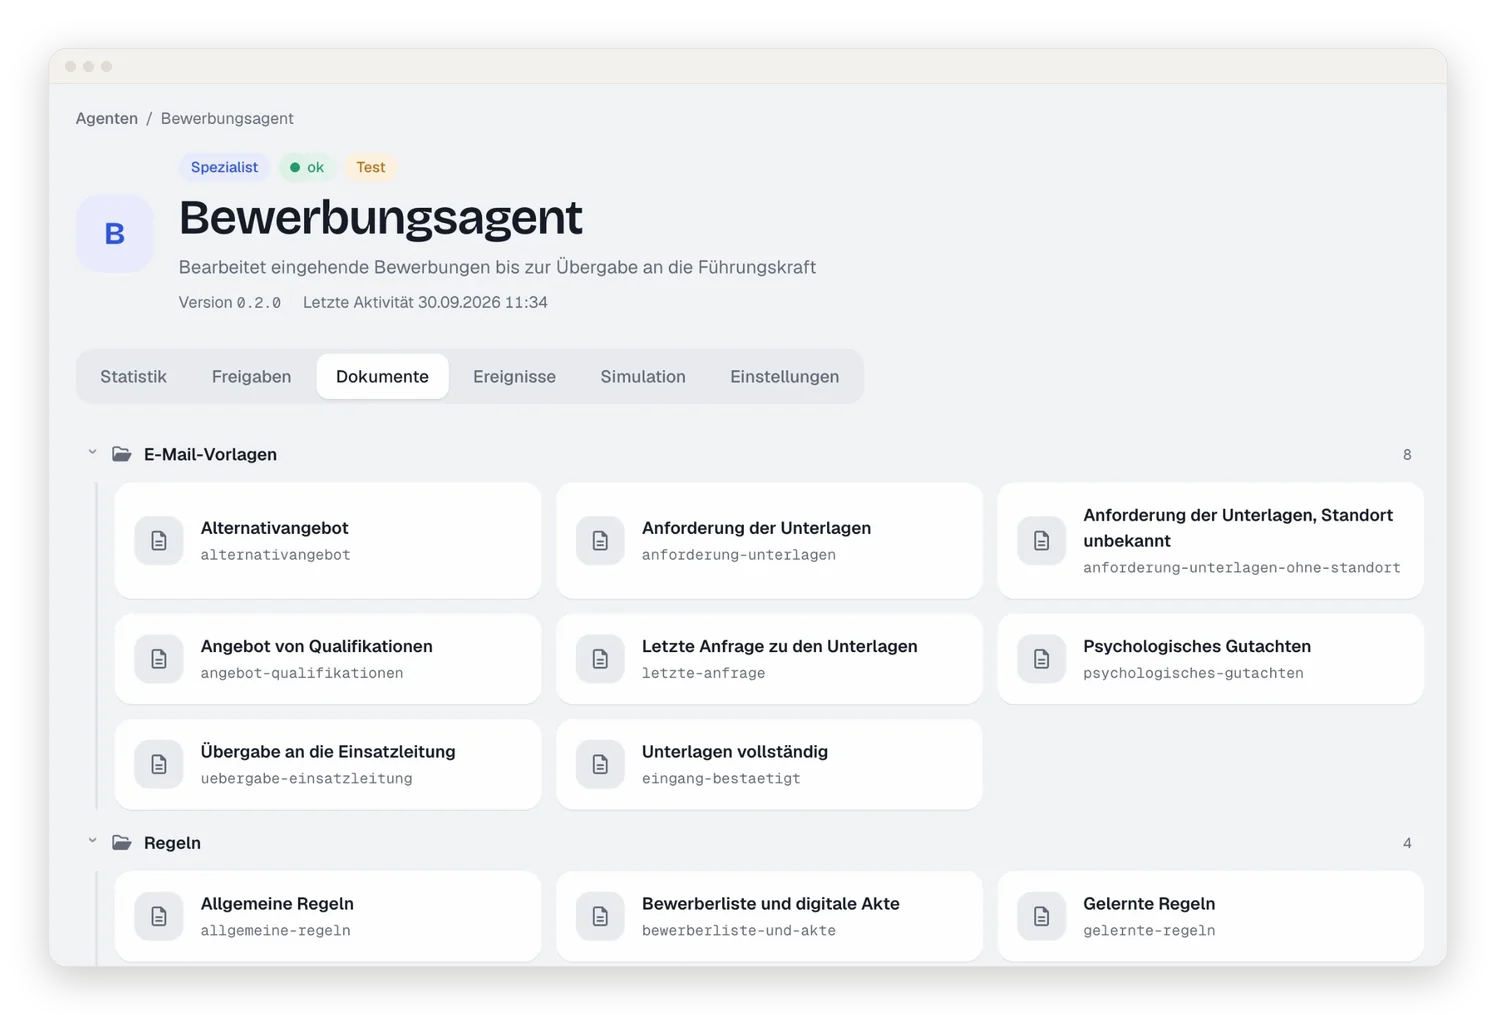Click the document icon of Anforderung der Unterlagen
This screenshot has width=1496, height=1015.
pyautogui.click(x=600, y=541)
